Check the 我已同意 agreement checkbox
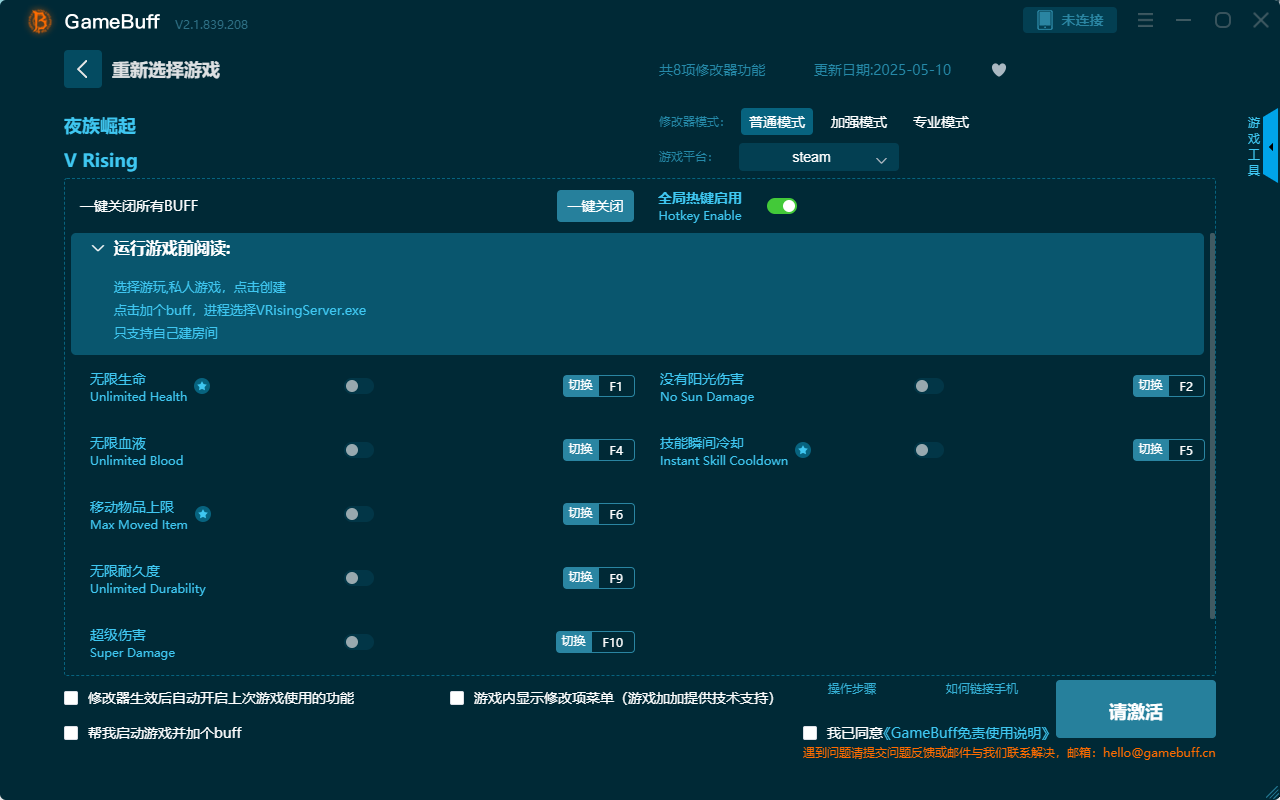 tap(809, 733)
